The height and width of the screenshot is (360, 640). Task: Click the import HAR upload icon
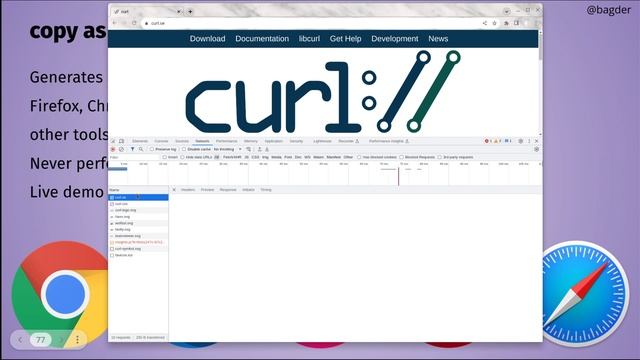coord(260,149)
